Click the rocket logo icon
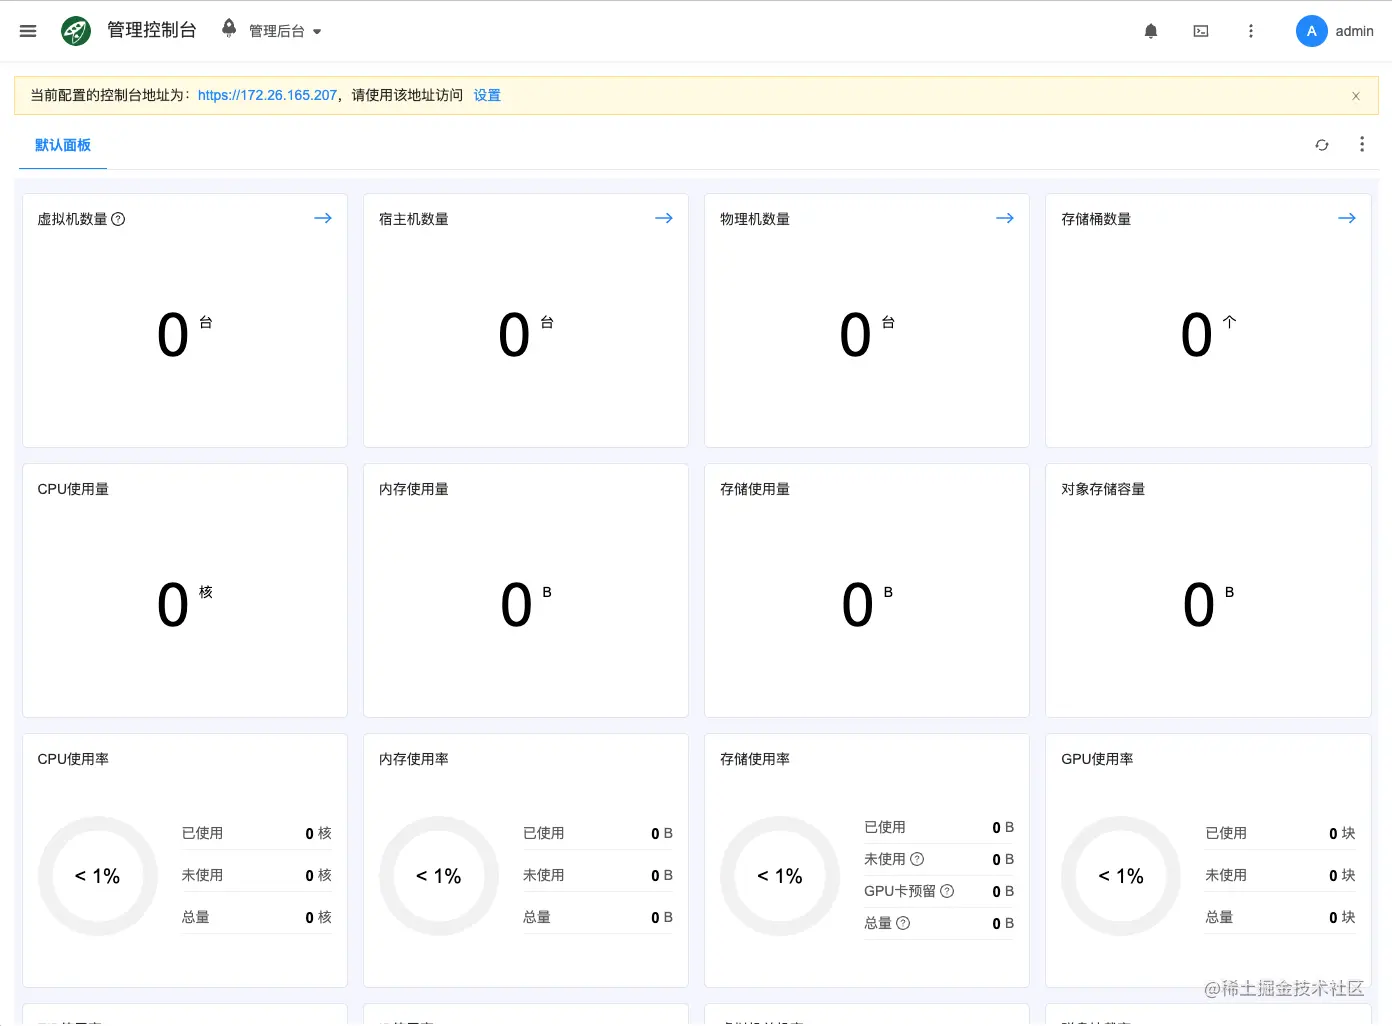The height and width of the screenshot is (1026, 1392). [76, 31]
